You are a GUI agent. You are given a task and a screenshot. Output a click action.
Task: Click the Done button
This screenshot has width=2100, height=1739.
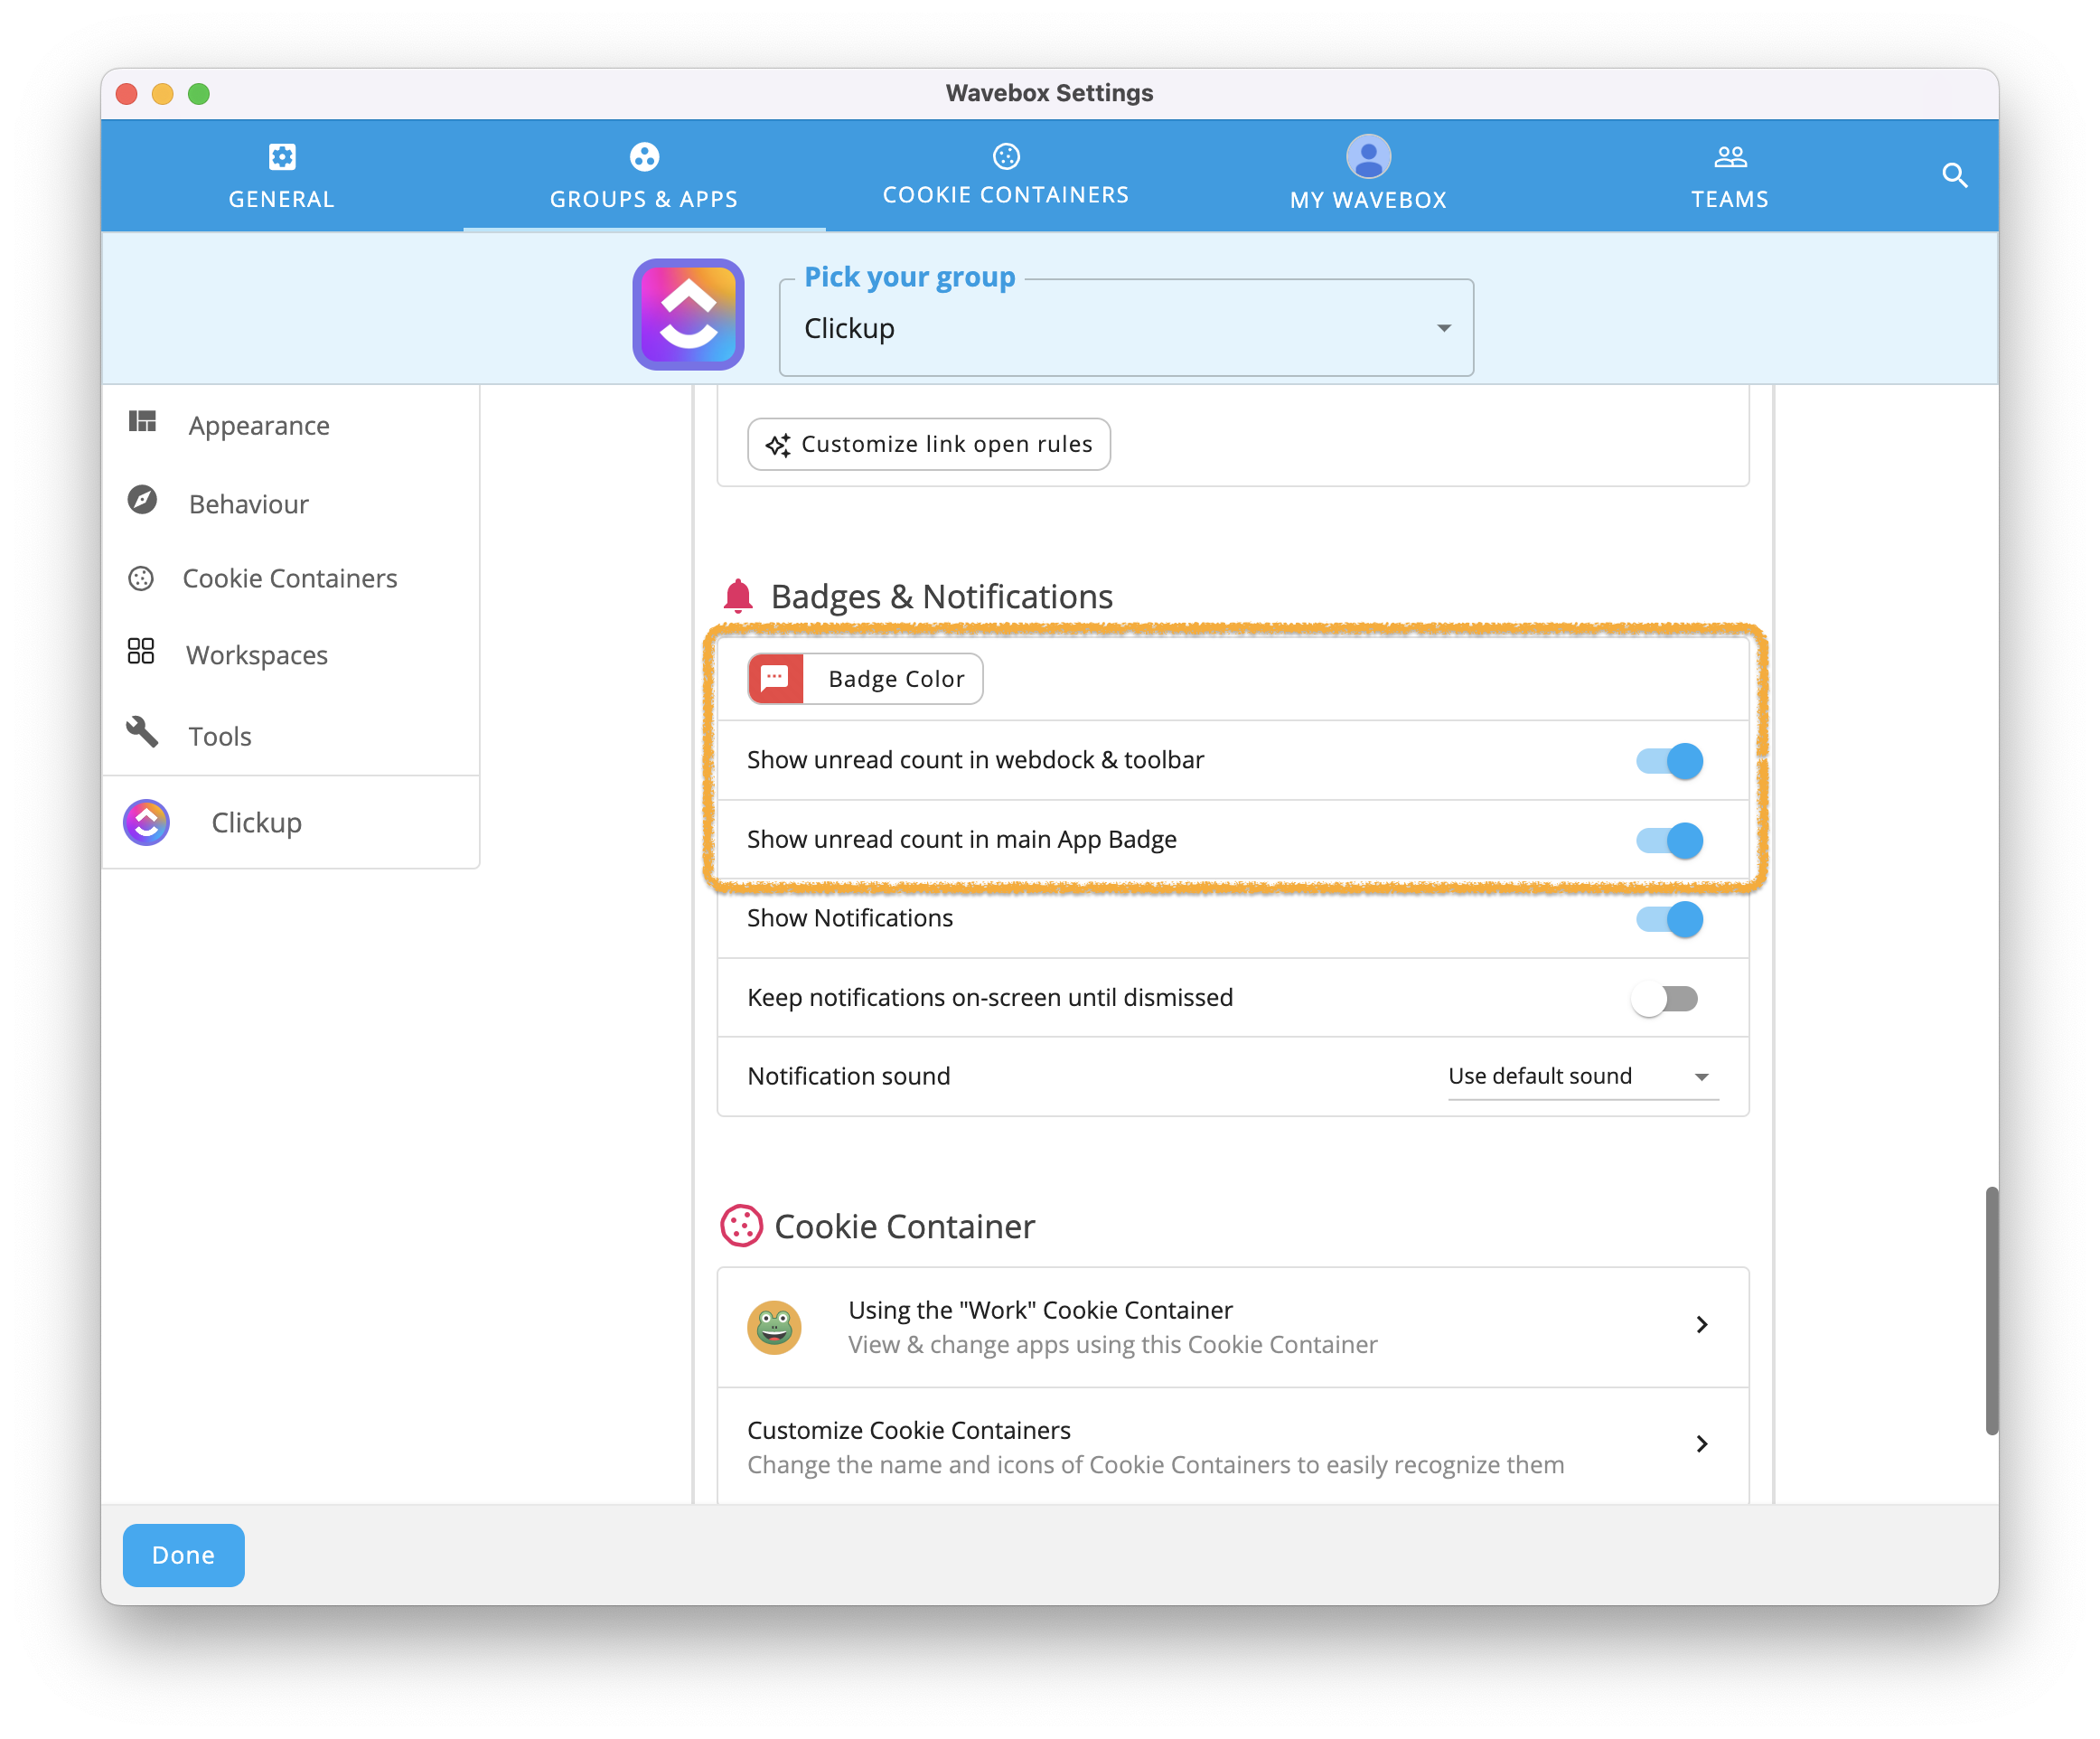tap(183, 1554)
